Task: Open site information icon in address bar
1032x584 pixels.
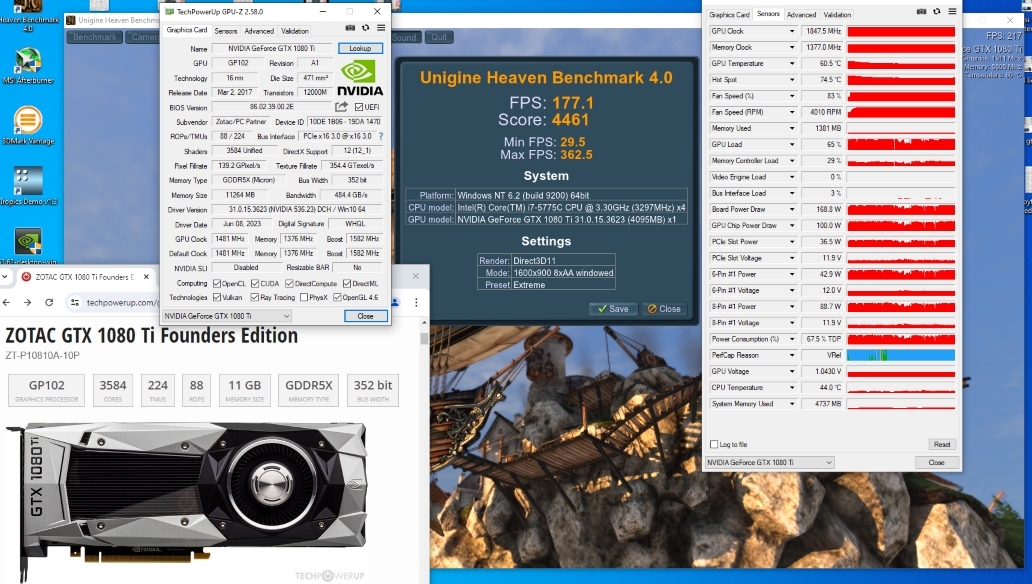Action: 75,302
